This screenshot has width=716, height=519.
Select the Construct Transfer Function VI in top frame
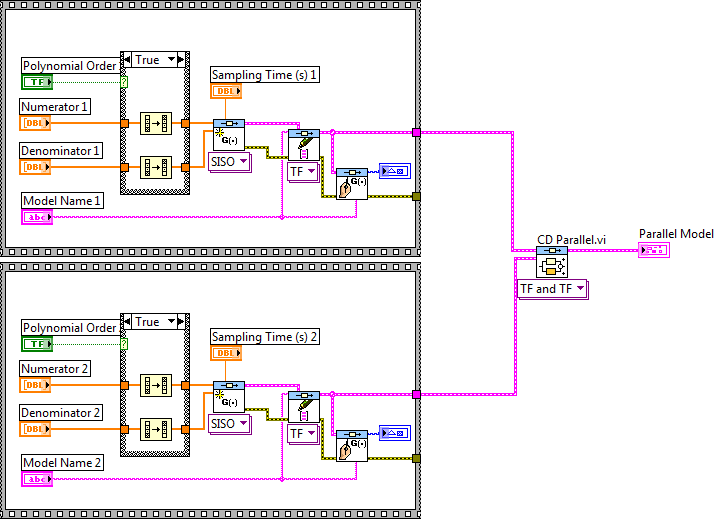(x=229, y=135)
